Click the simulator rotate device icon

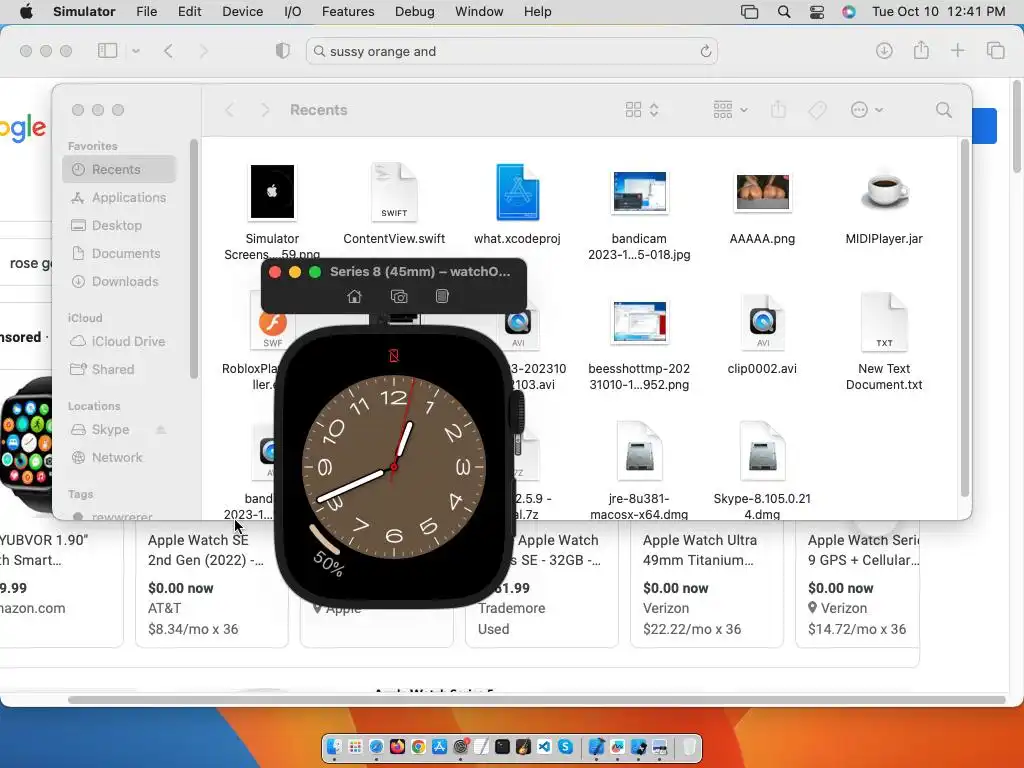(x=442, y=296)
